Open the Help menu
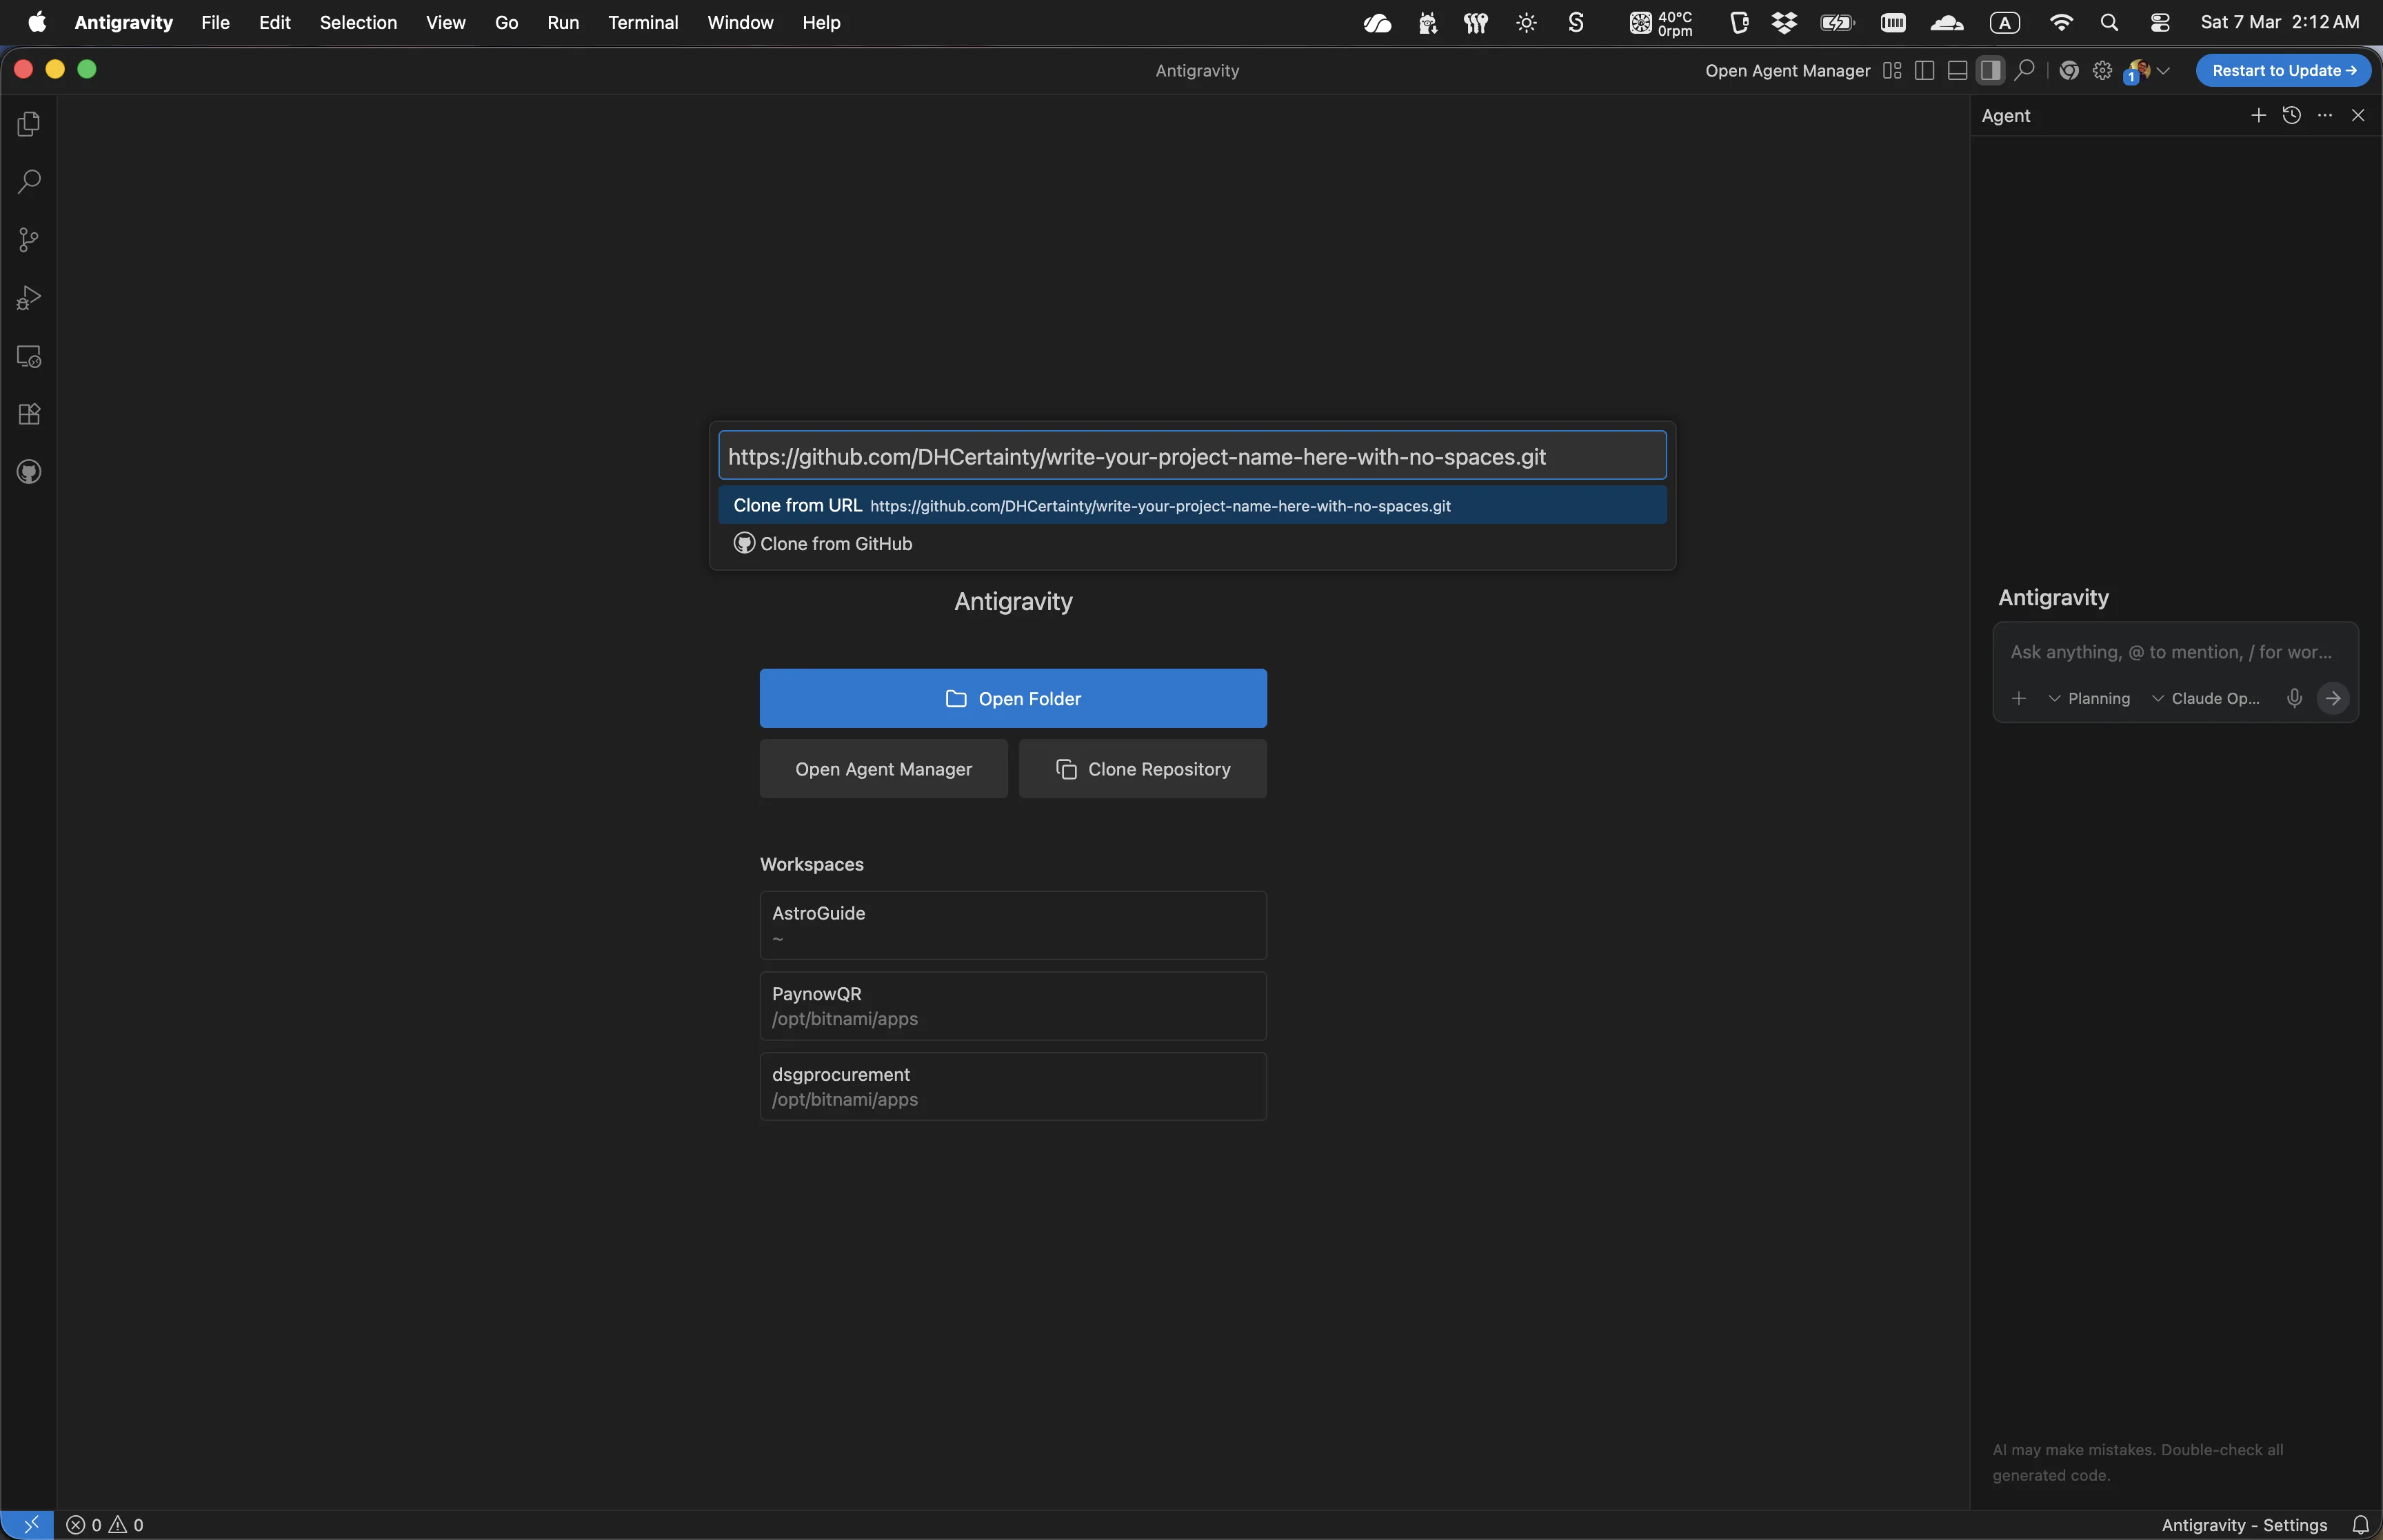The image size is (2383, 1540). tap(821, 22)
